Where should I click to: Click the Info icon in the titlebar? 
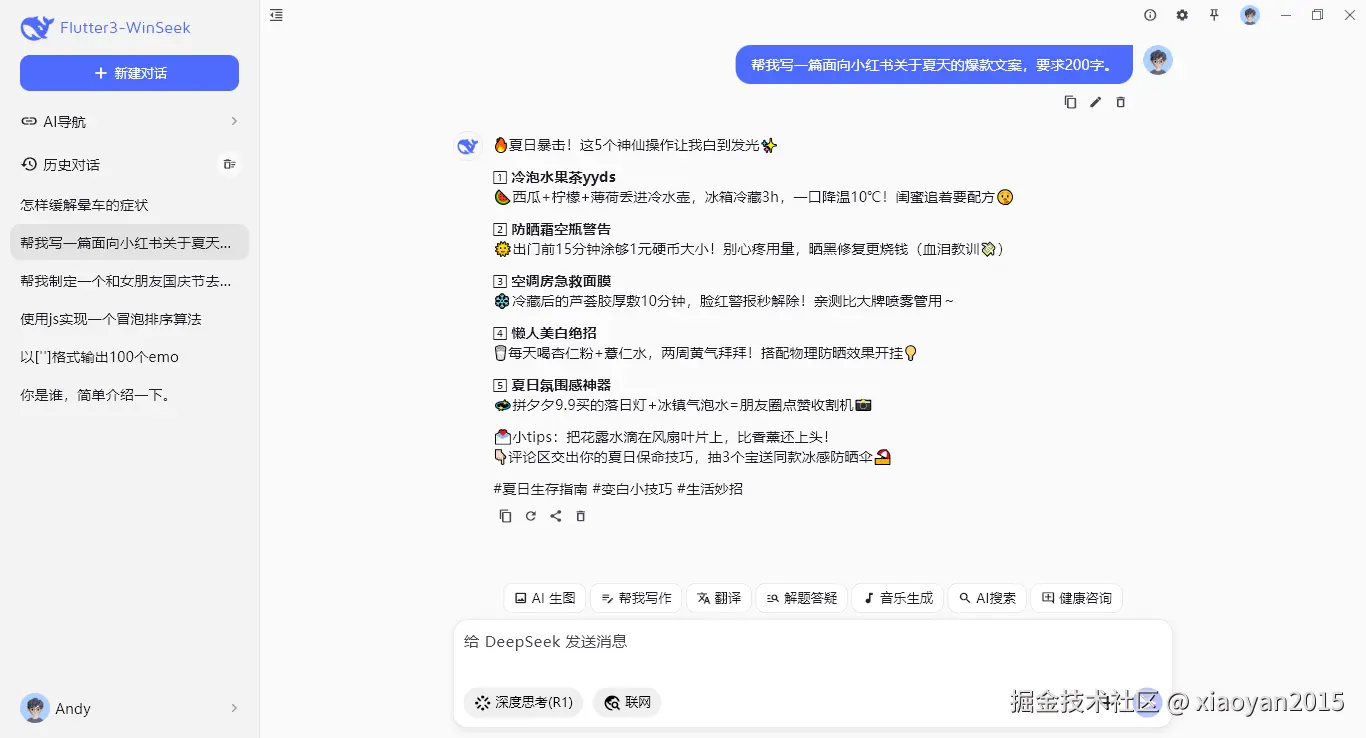click(x=1150, y=15)
